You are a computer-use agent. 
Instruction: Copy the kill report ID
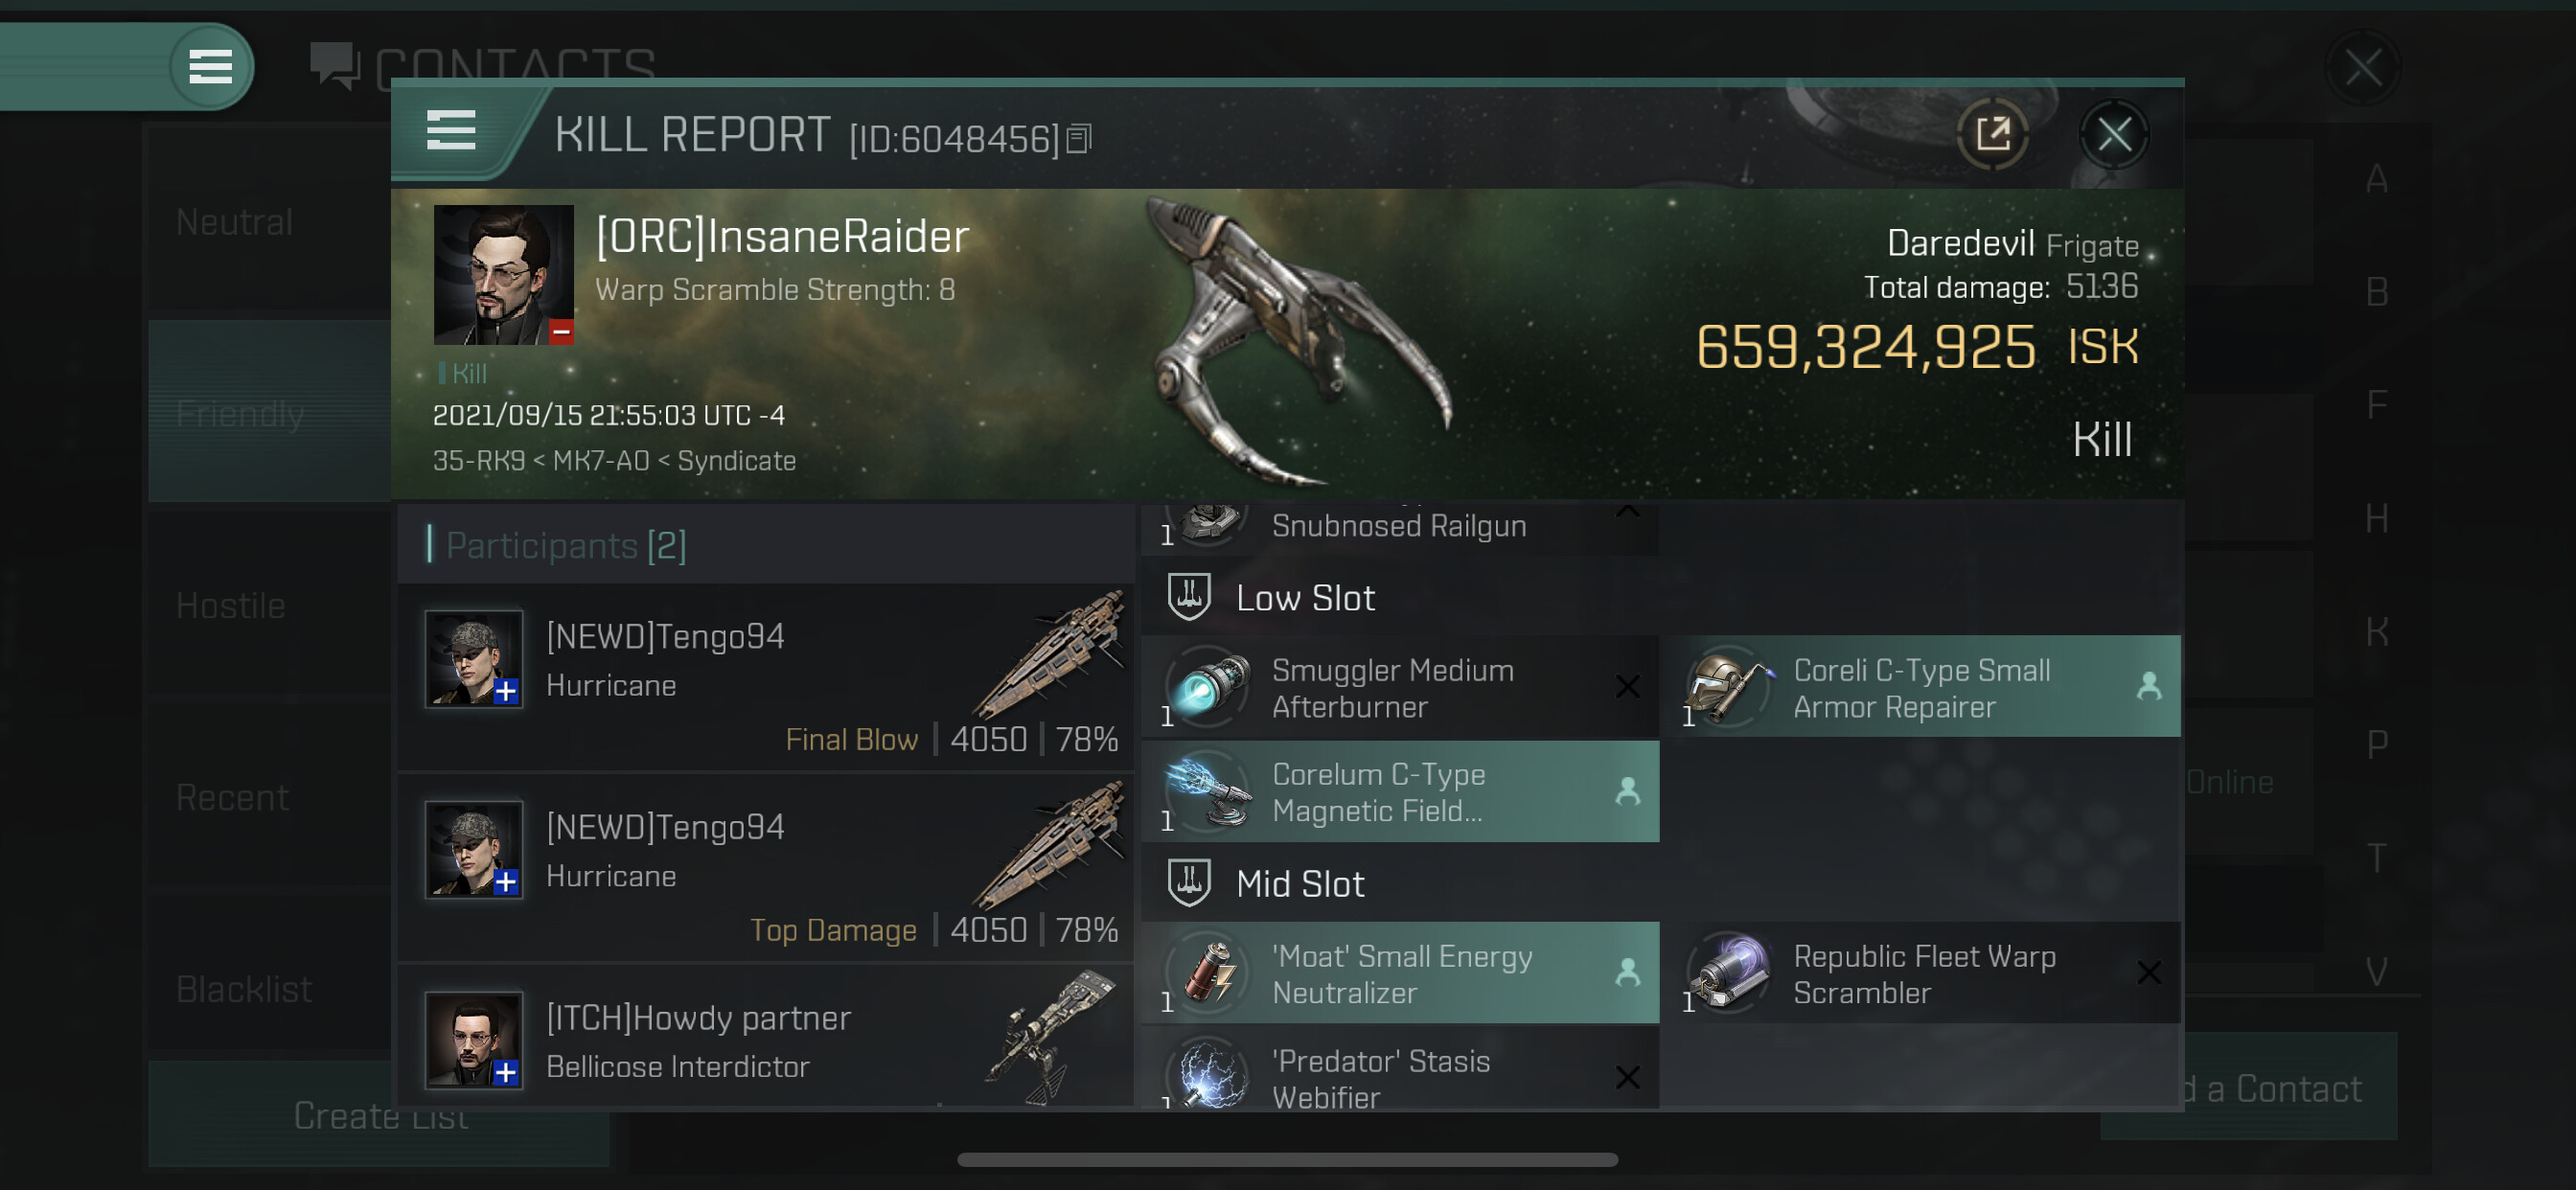click(1079, 139)
